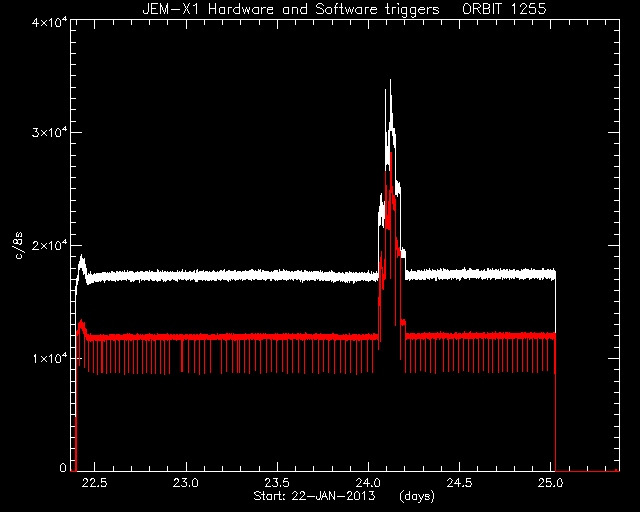Click the flat white curve near day 23.5
This screenshot has width=640, height=512.
pyautogui.click(x=278, y=276)
